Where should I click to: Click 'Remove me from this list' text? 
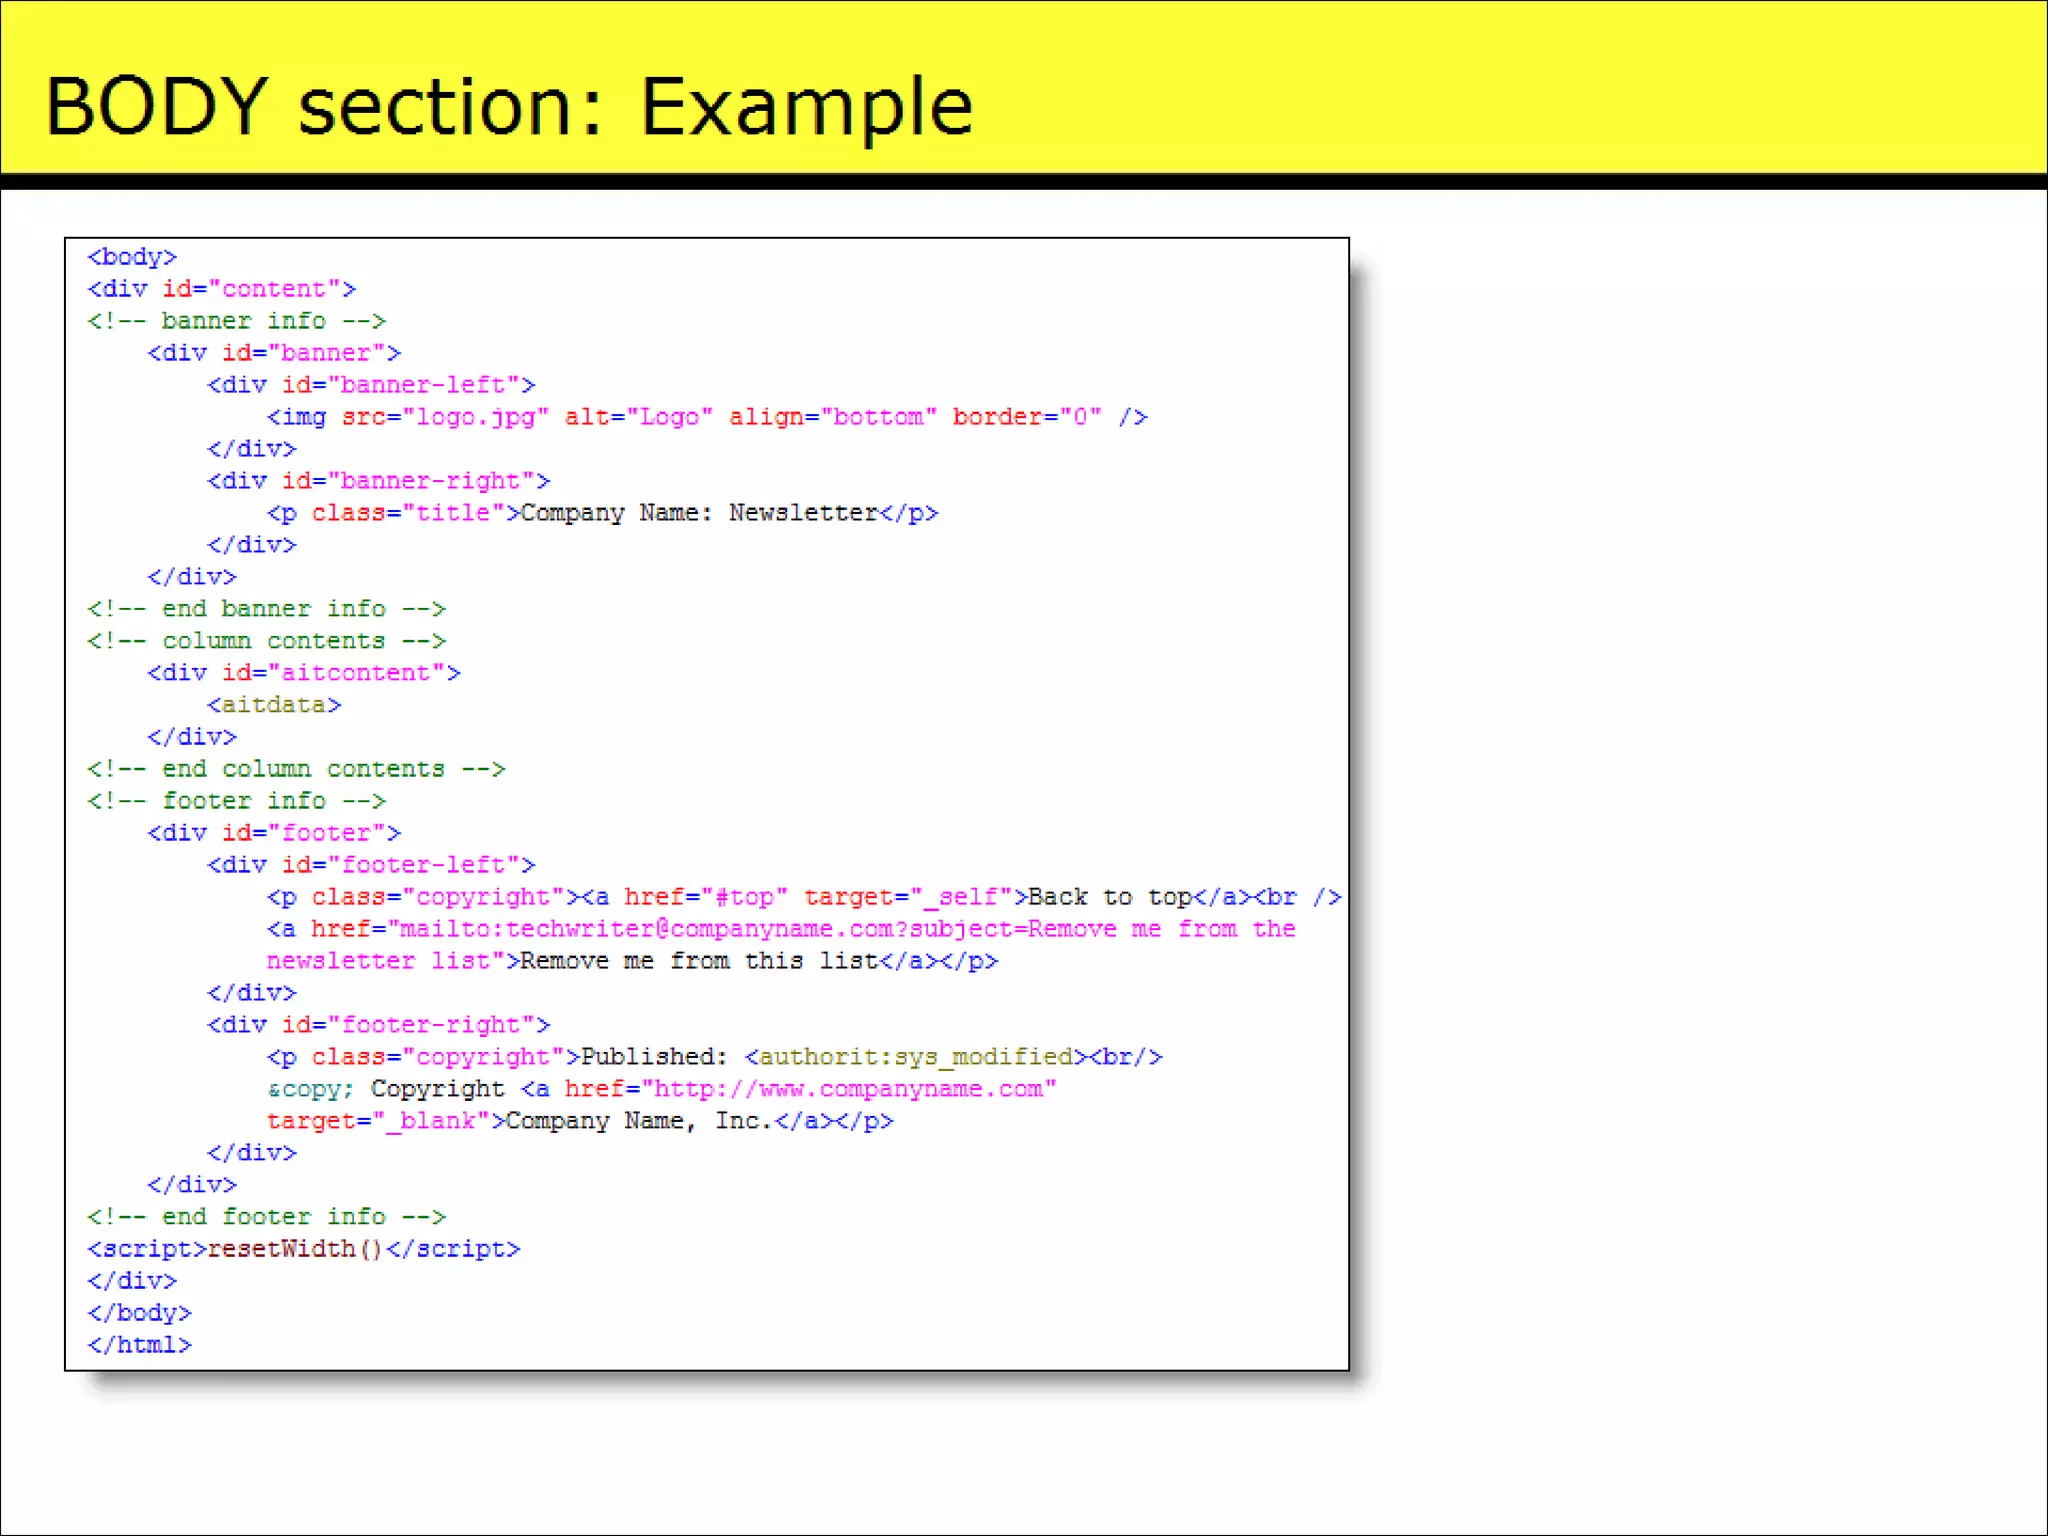tap(698, 961)
